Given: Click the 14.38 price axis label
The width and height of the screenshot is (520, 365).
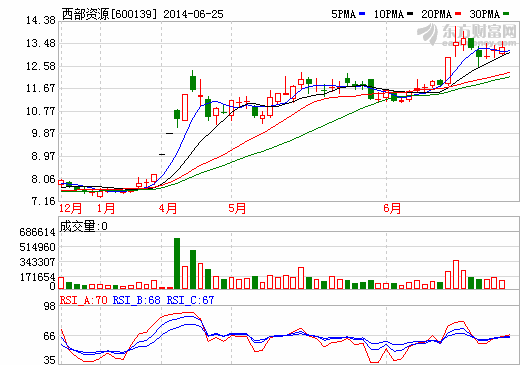Looking at the screenshot, I should tap(41, 20).
